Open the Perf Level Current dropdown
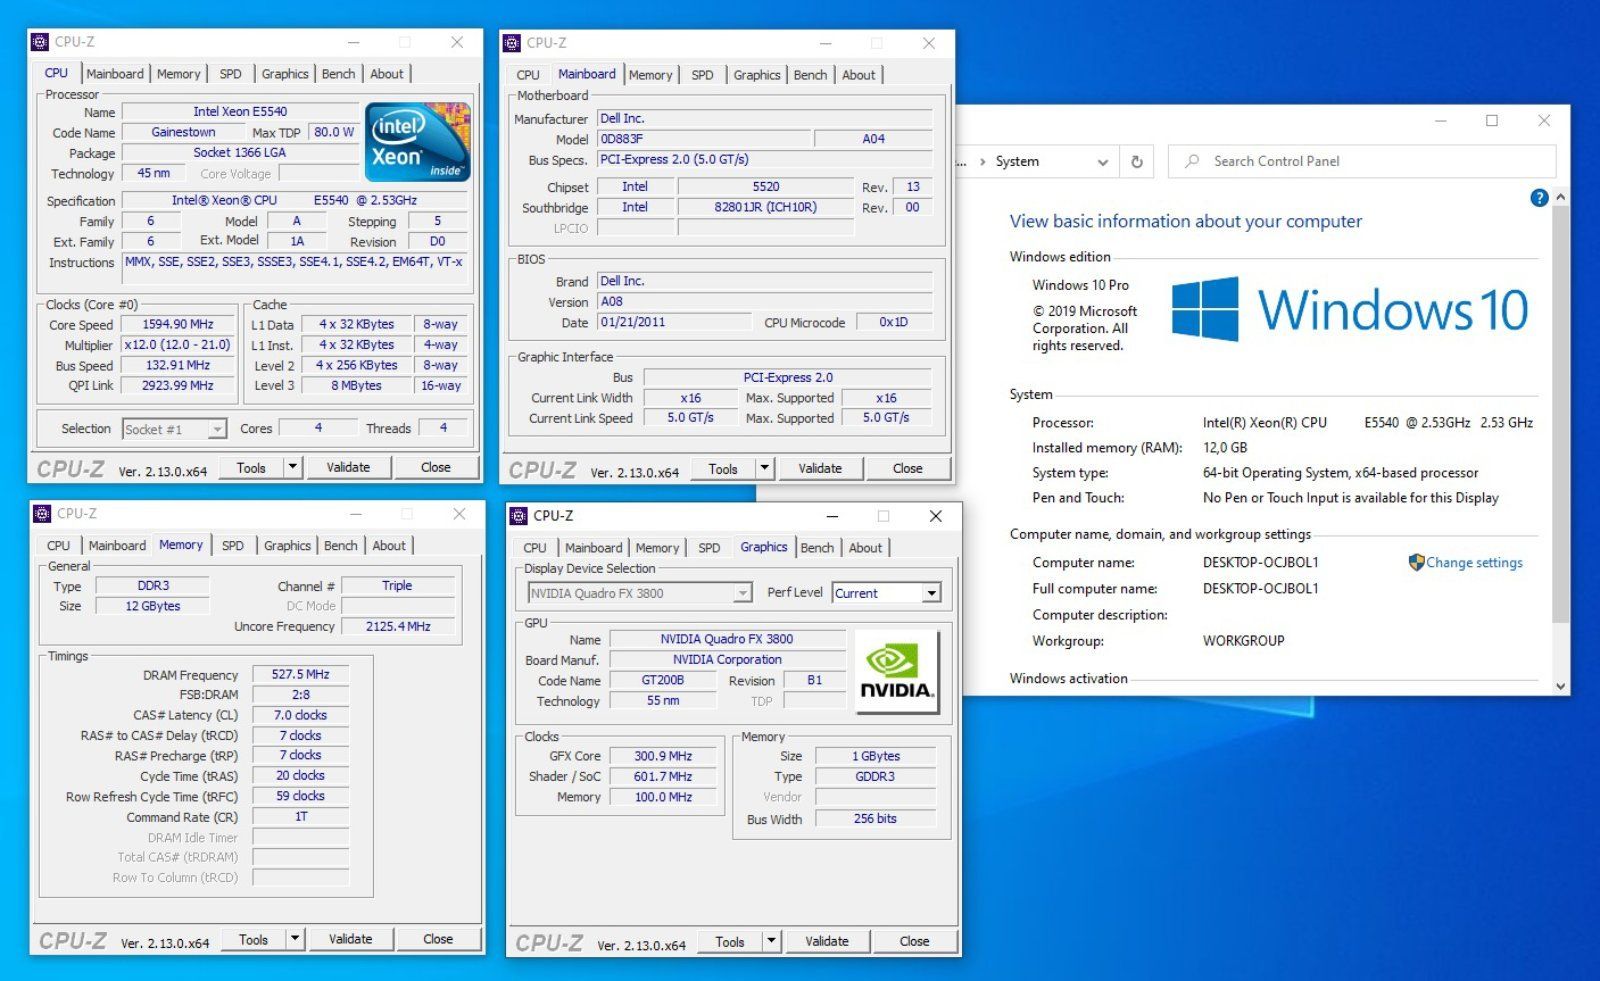 coord(931,593)
